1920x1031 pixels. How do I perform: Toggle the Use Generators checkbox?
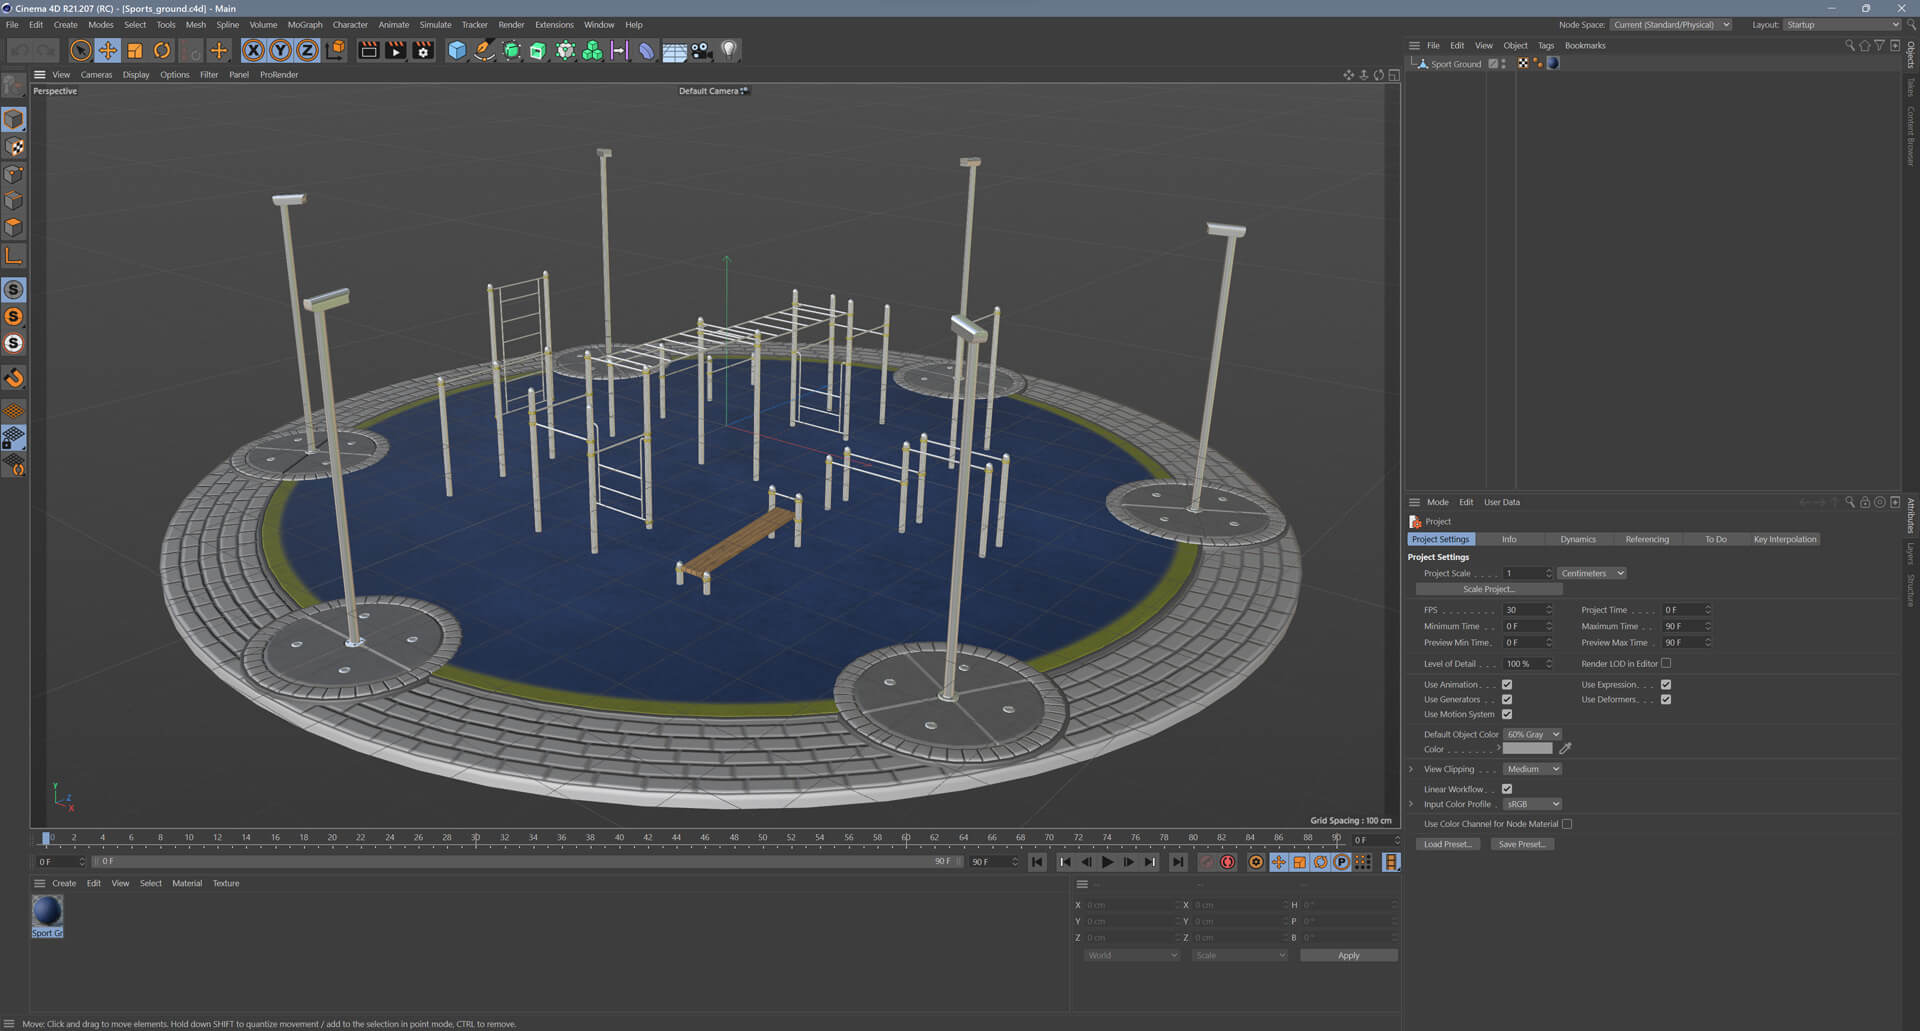pos(1507,700)
